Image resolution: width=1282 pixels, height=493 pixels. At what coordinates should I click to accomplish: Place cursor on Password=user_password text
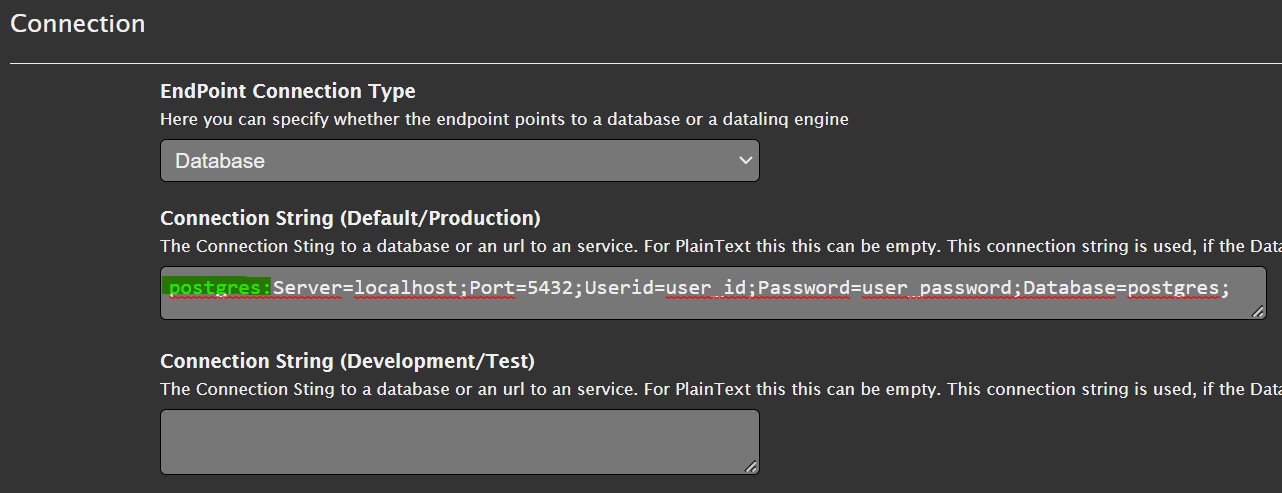tap(886, 288)
